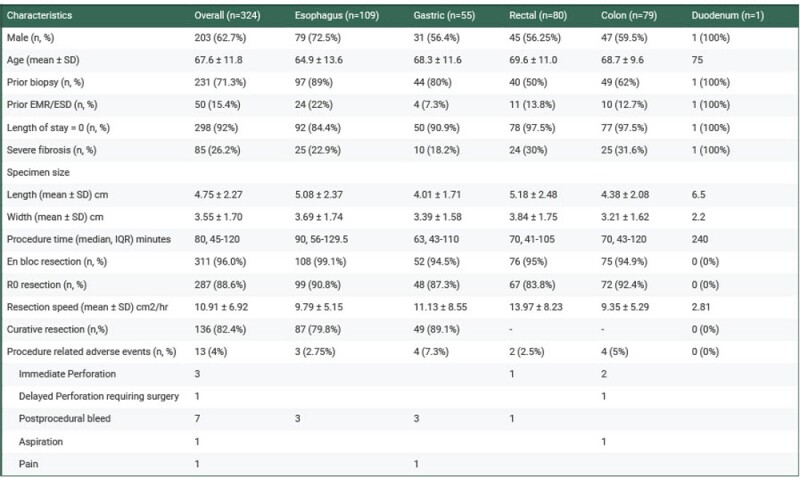Select the Overall (n=324) column header

pyautogui.click(x=227, y=15)
